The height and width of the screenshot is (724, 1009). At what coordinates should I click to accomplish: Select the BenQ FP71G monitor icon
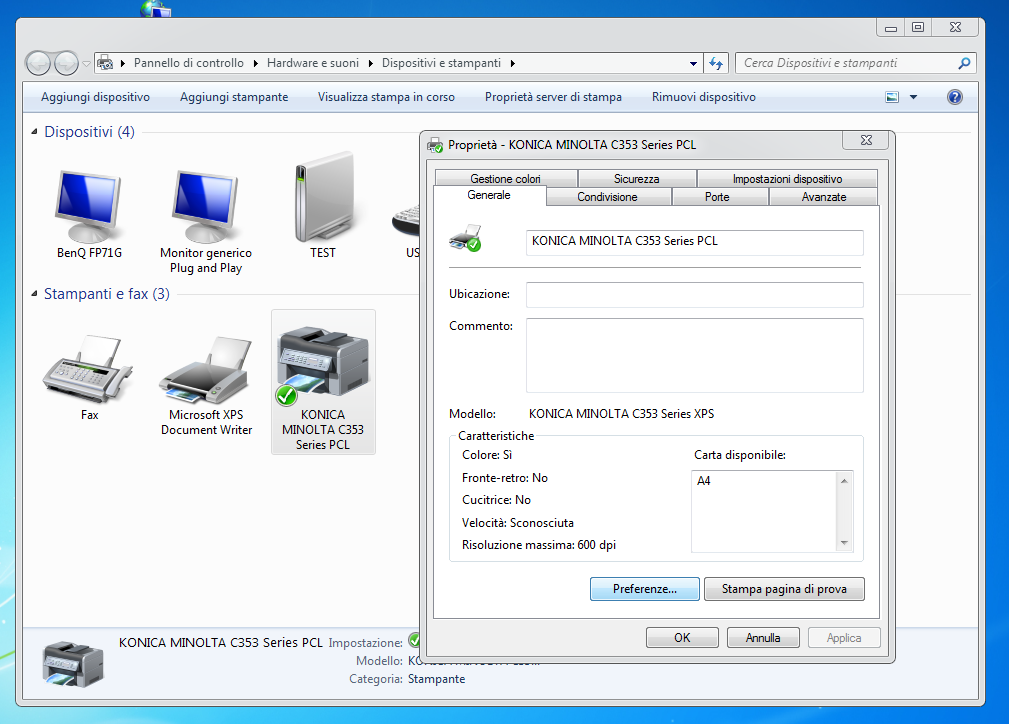(x=89, y=207)
